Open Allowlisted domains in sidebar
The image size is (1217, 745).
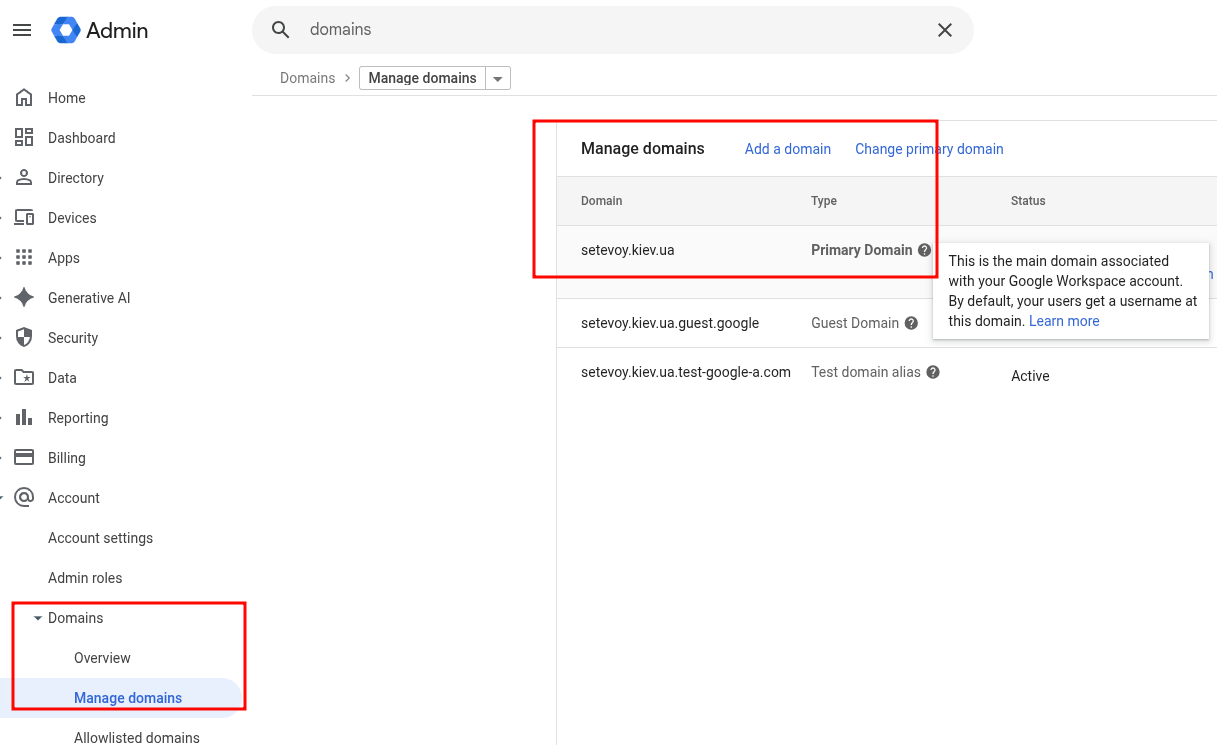pyautogui.click(x=136, y=737)
